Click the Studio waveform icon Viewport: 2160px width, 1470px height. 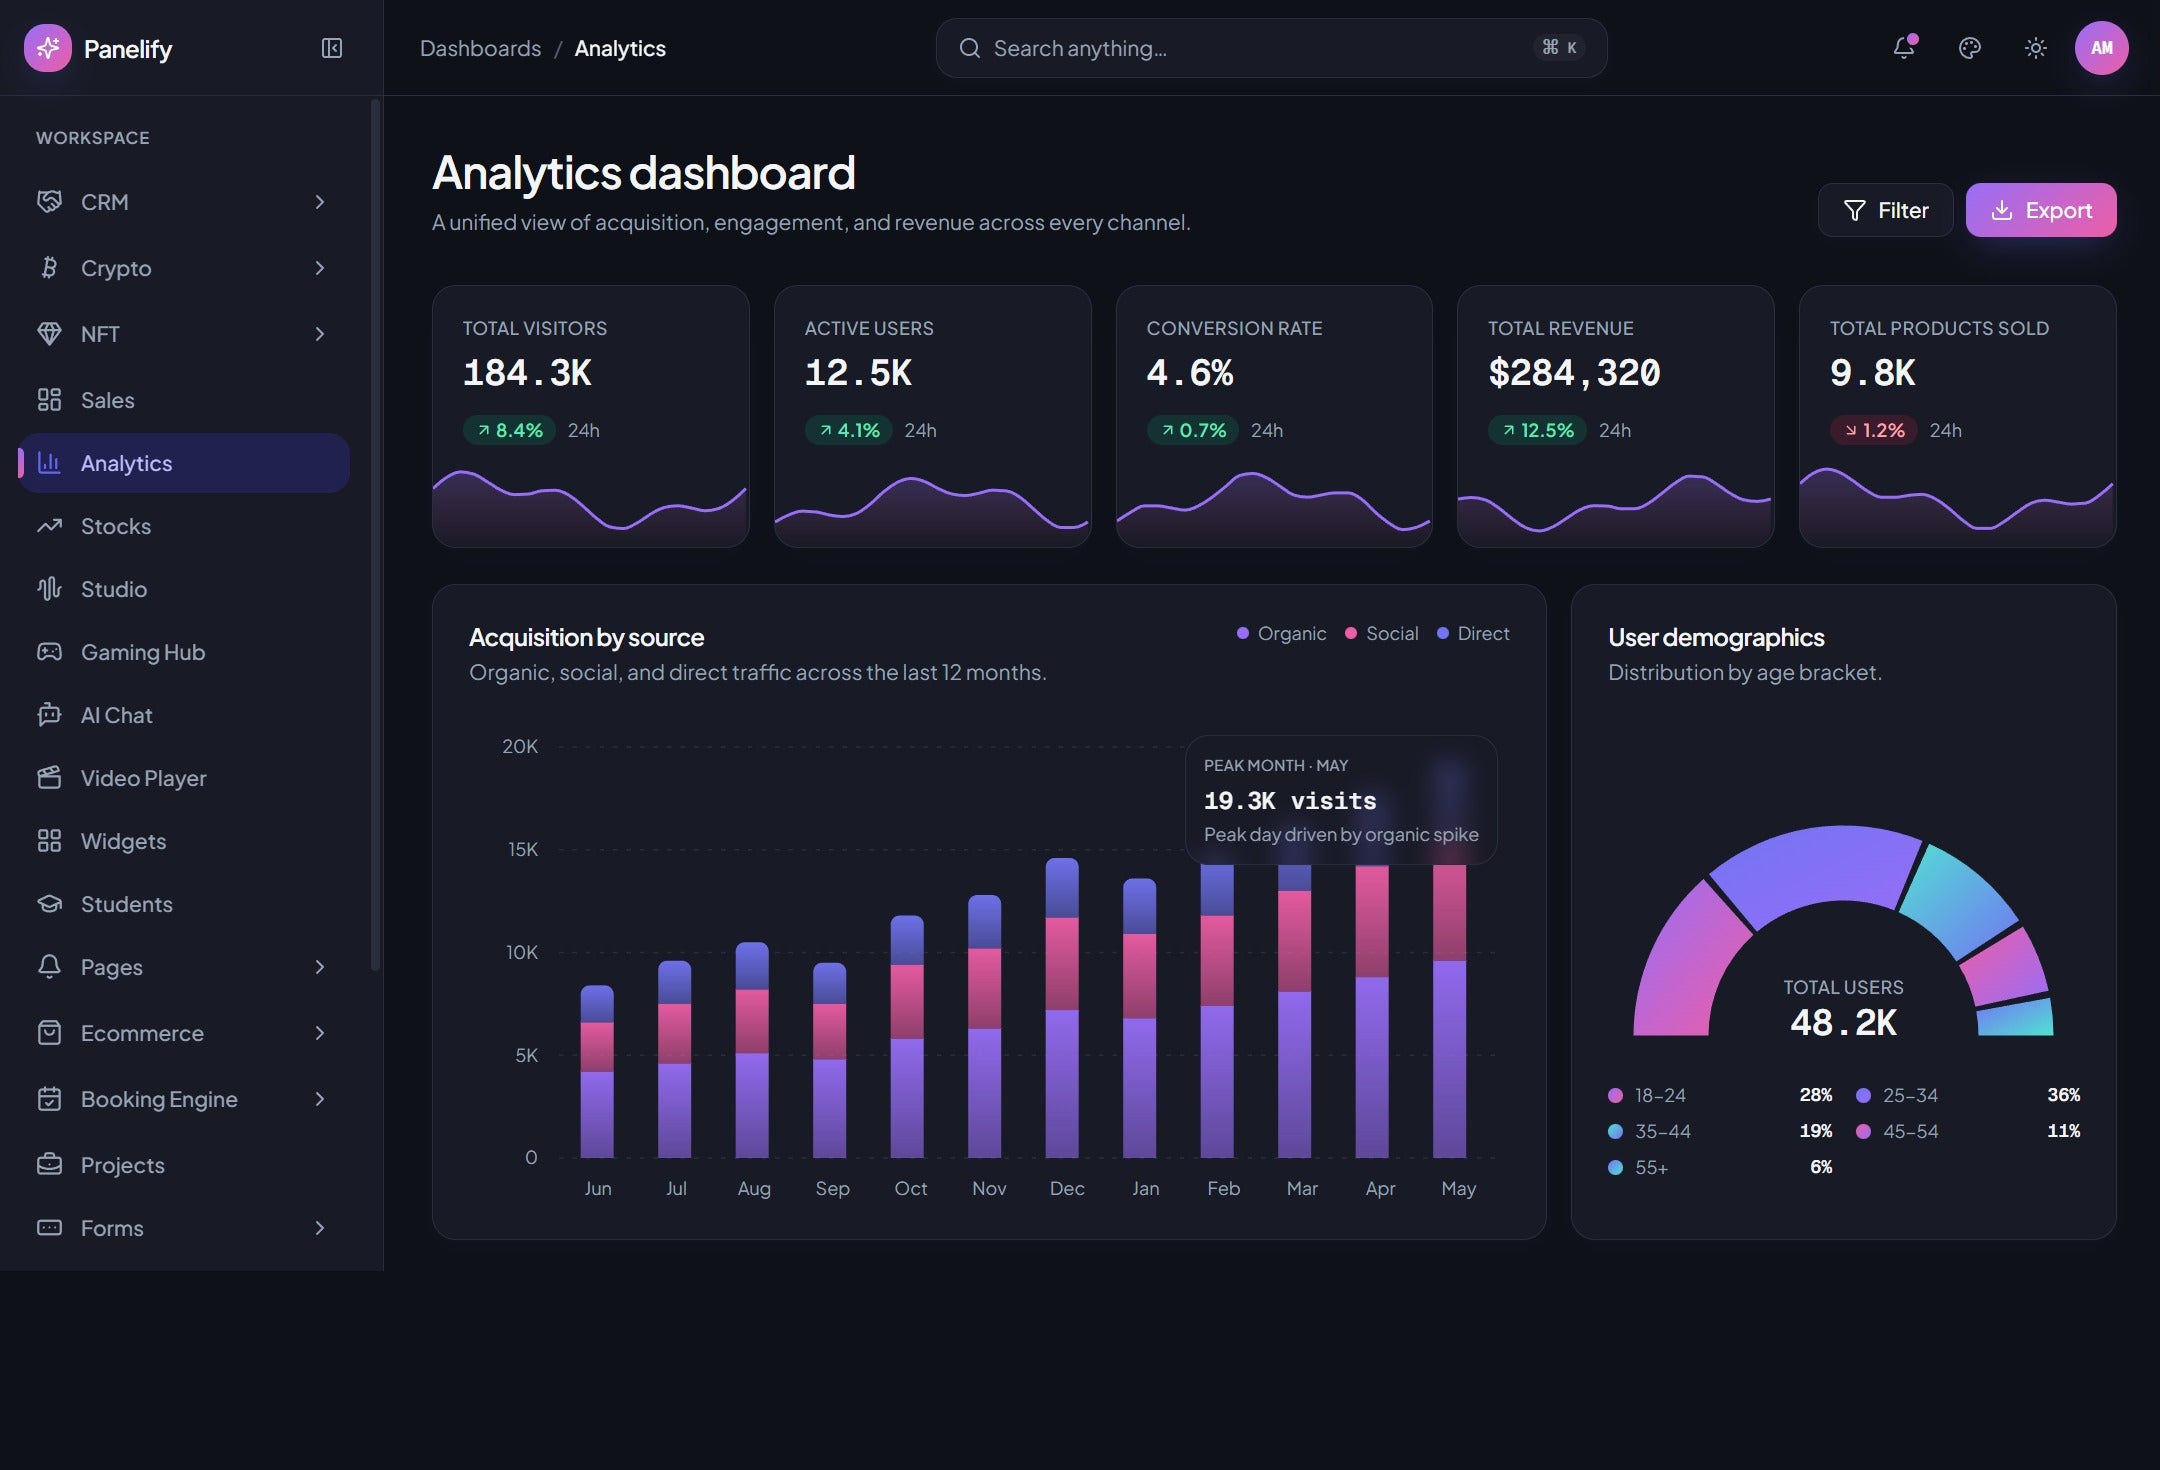tap(49, 589)
